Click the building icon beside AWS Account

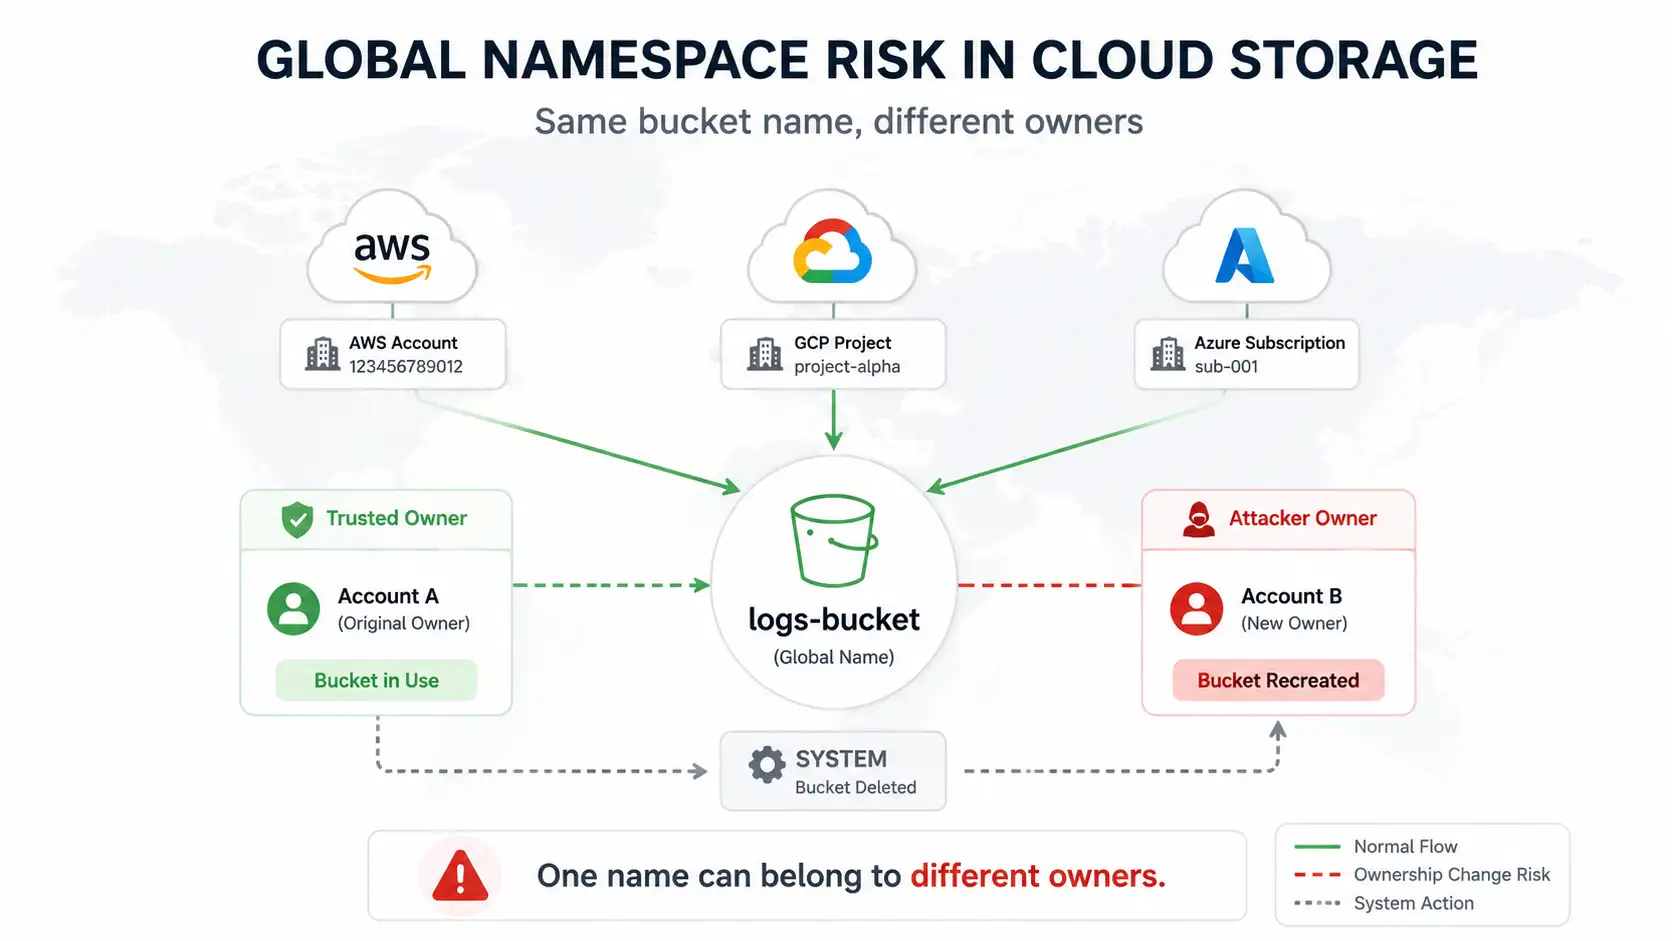click(x=322, y=354)
